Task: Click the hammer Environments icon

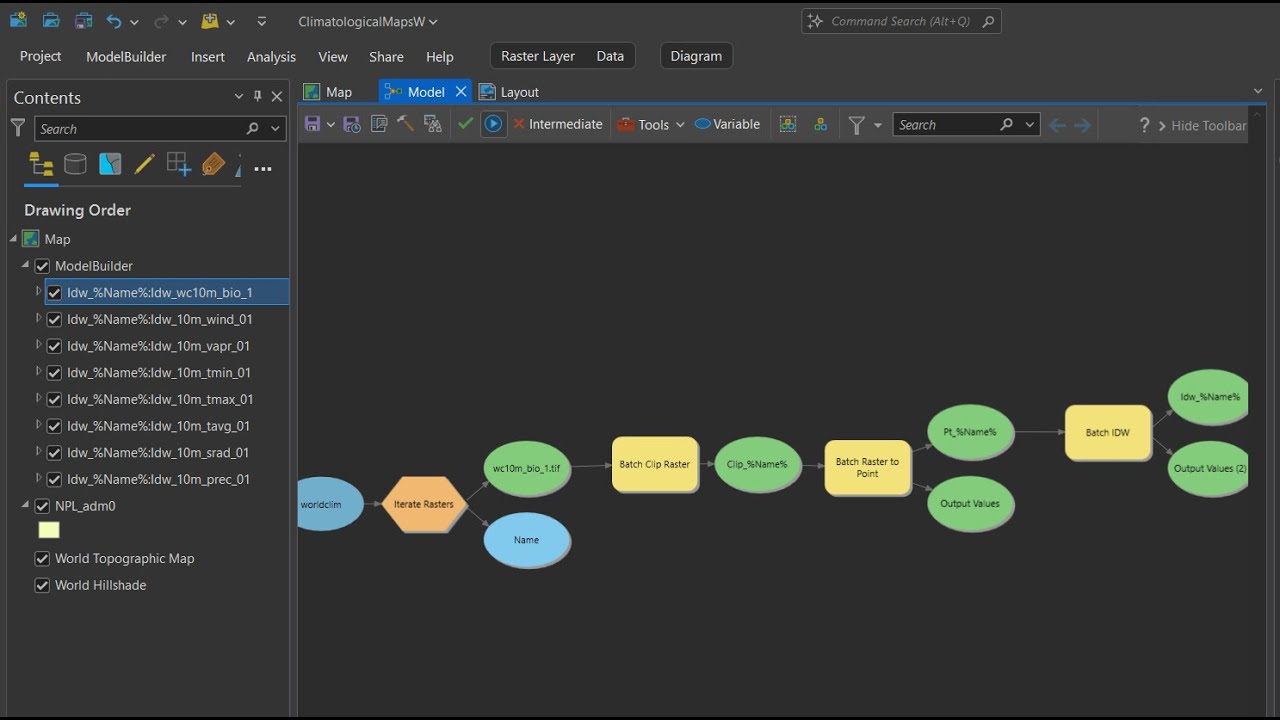Action: point(405,123)
